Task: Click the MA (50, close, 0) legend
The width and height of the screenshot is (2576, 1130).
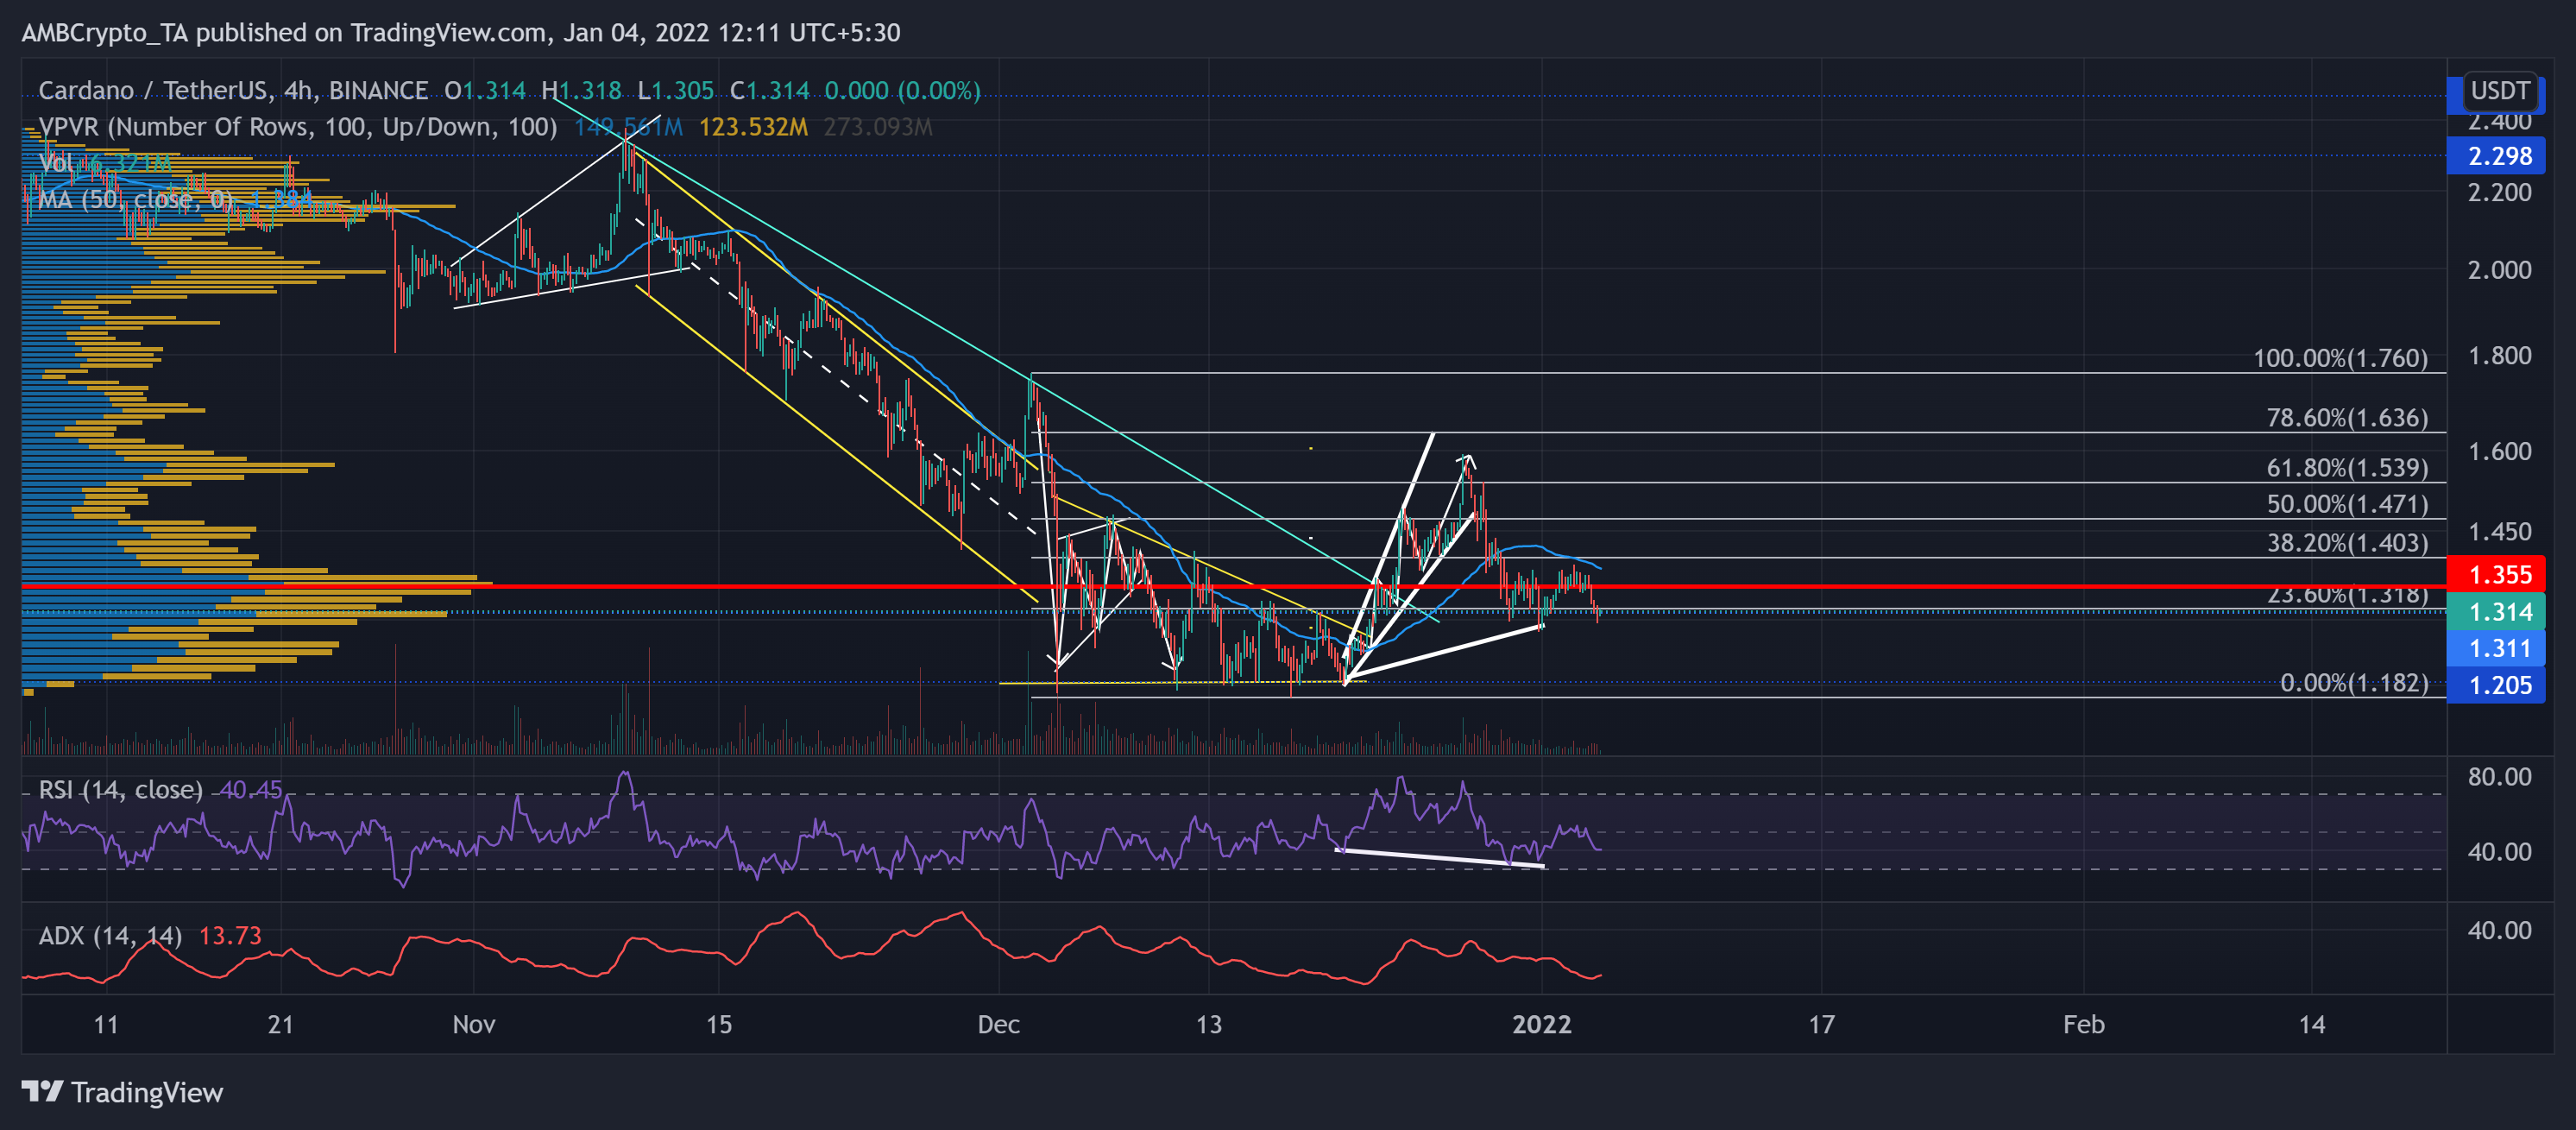Action: pyautogui.click(x=135, y=199)
